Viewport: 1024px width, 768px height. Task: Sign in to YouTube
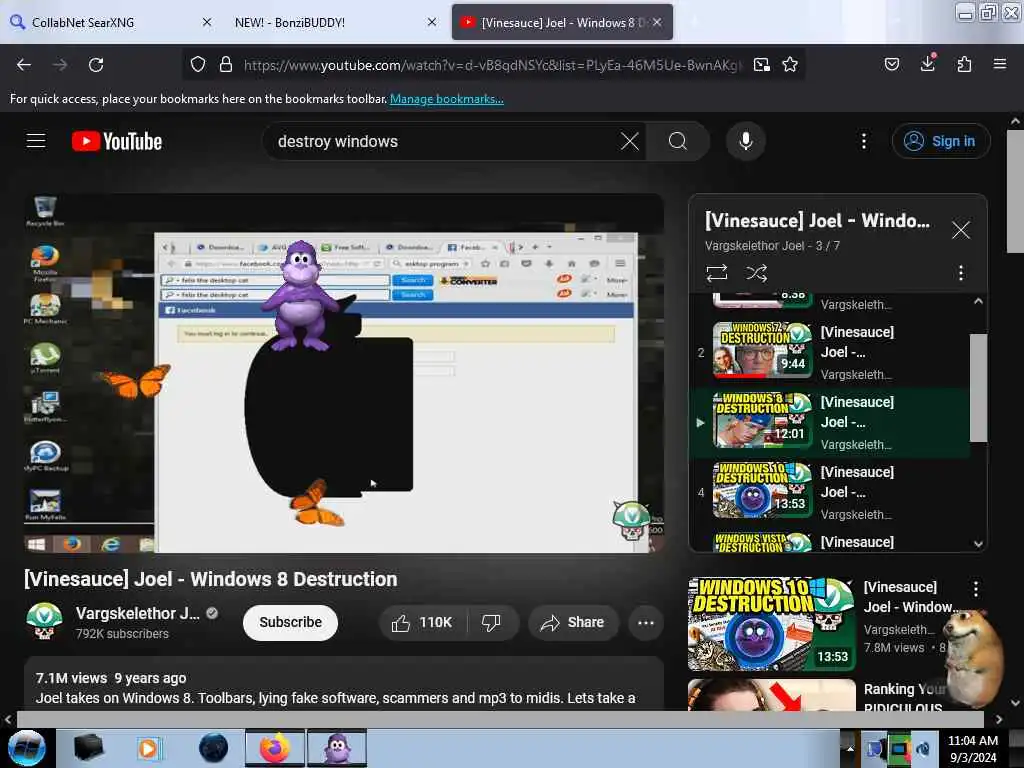(941, 141)
